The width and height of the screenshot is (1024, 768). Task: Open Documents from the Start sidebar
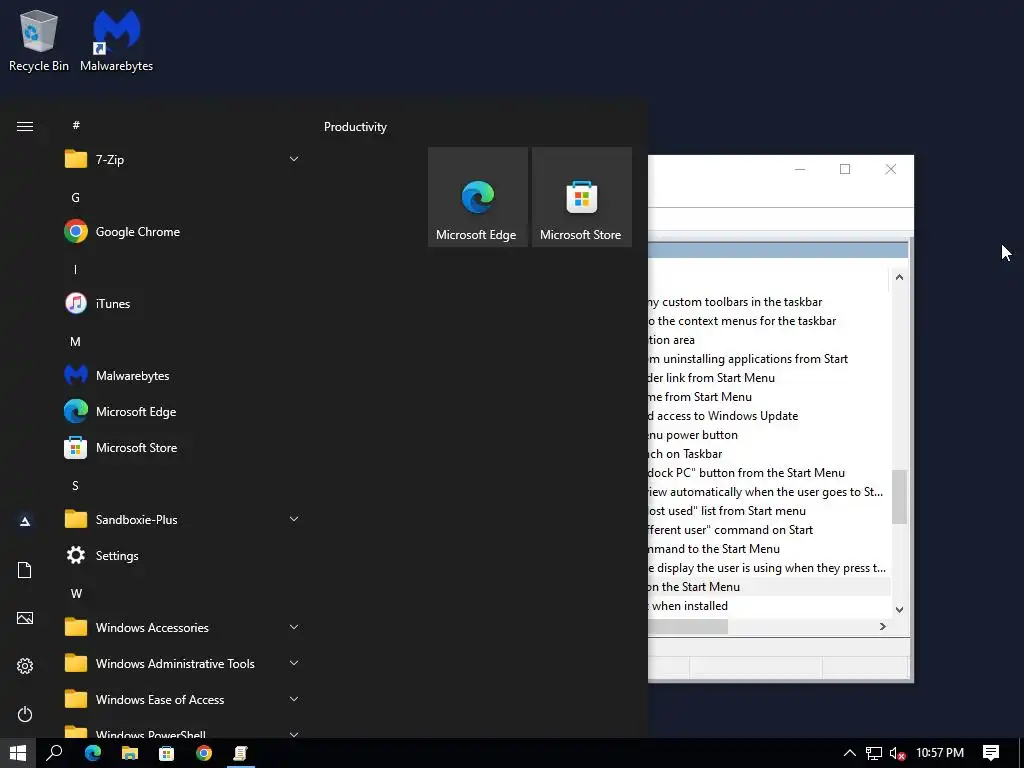pyautogui.click(x=25, y=570)
